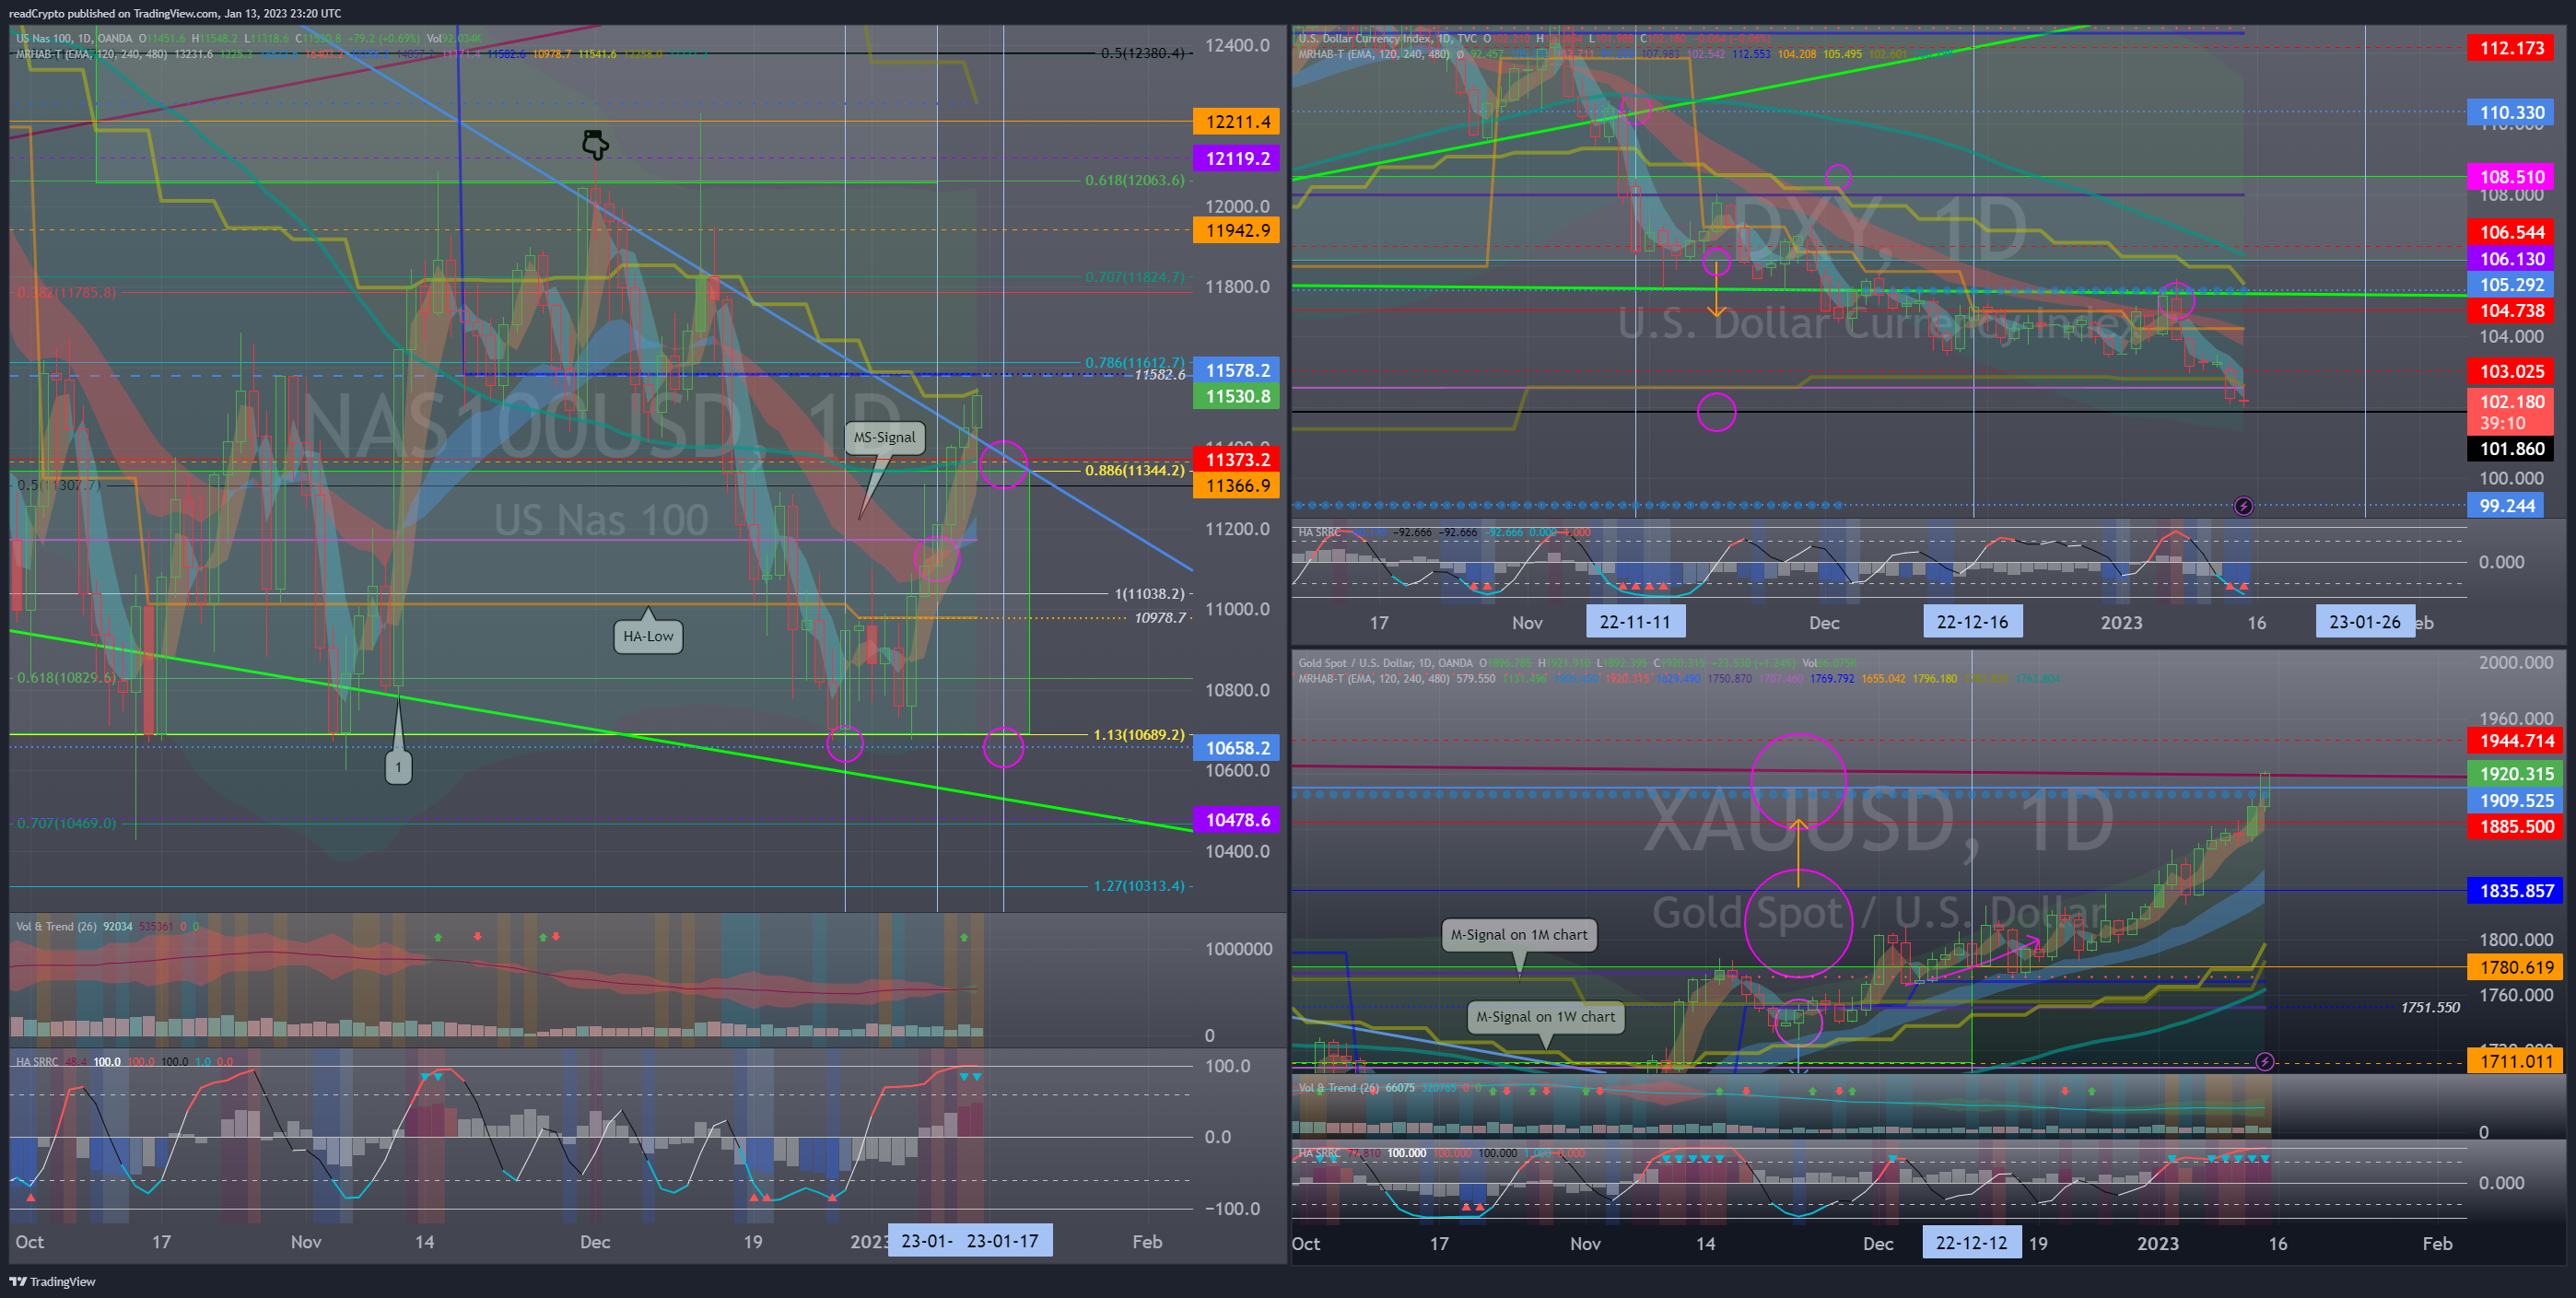Click the blue 11578.2 price label
The width and height of the screenshot is (2576, 1298).
(1237, 370)
